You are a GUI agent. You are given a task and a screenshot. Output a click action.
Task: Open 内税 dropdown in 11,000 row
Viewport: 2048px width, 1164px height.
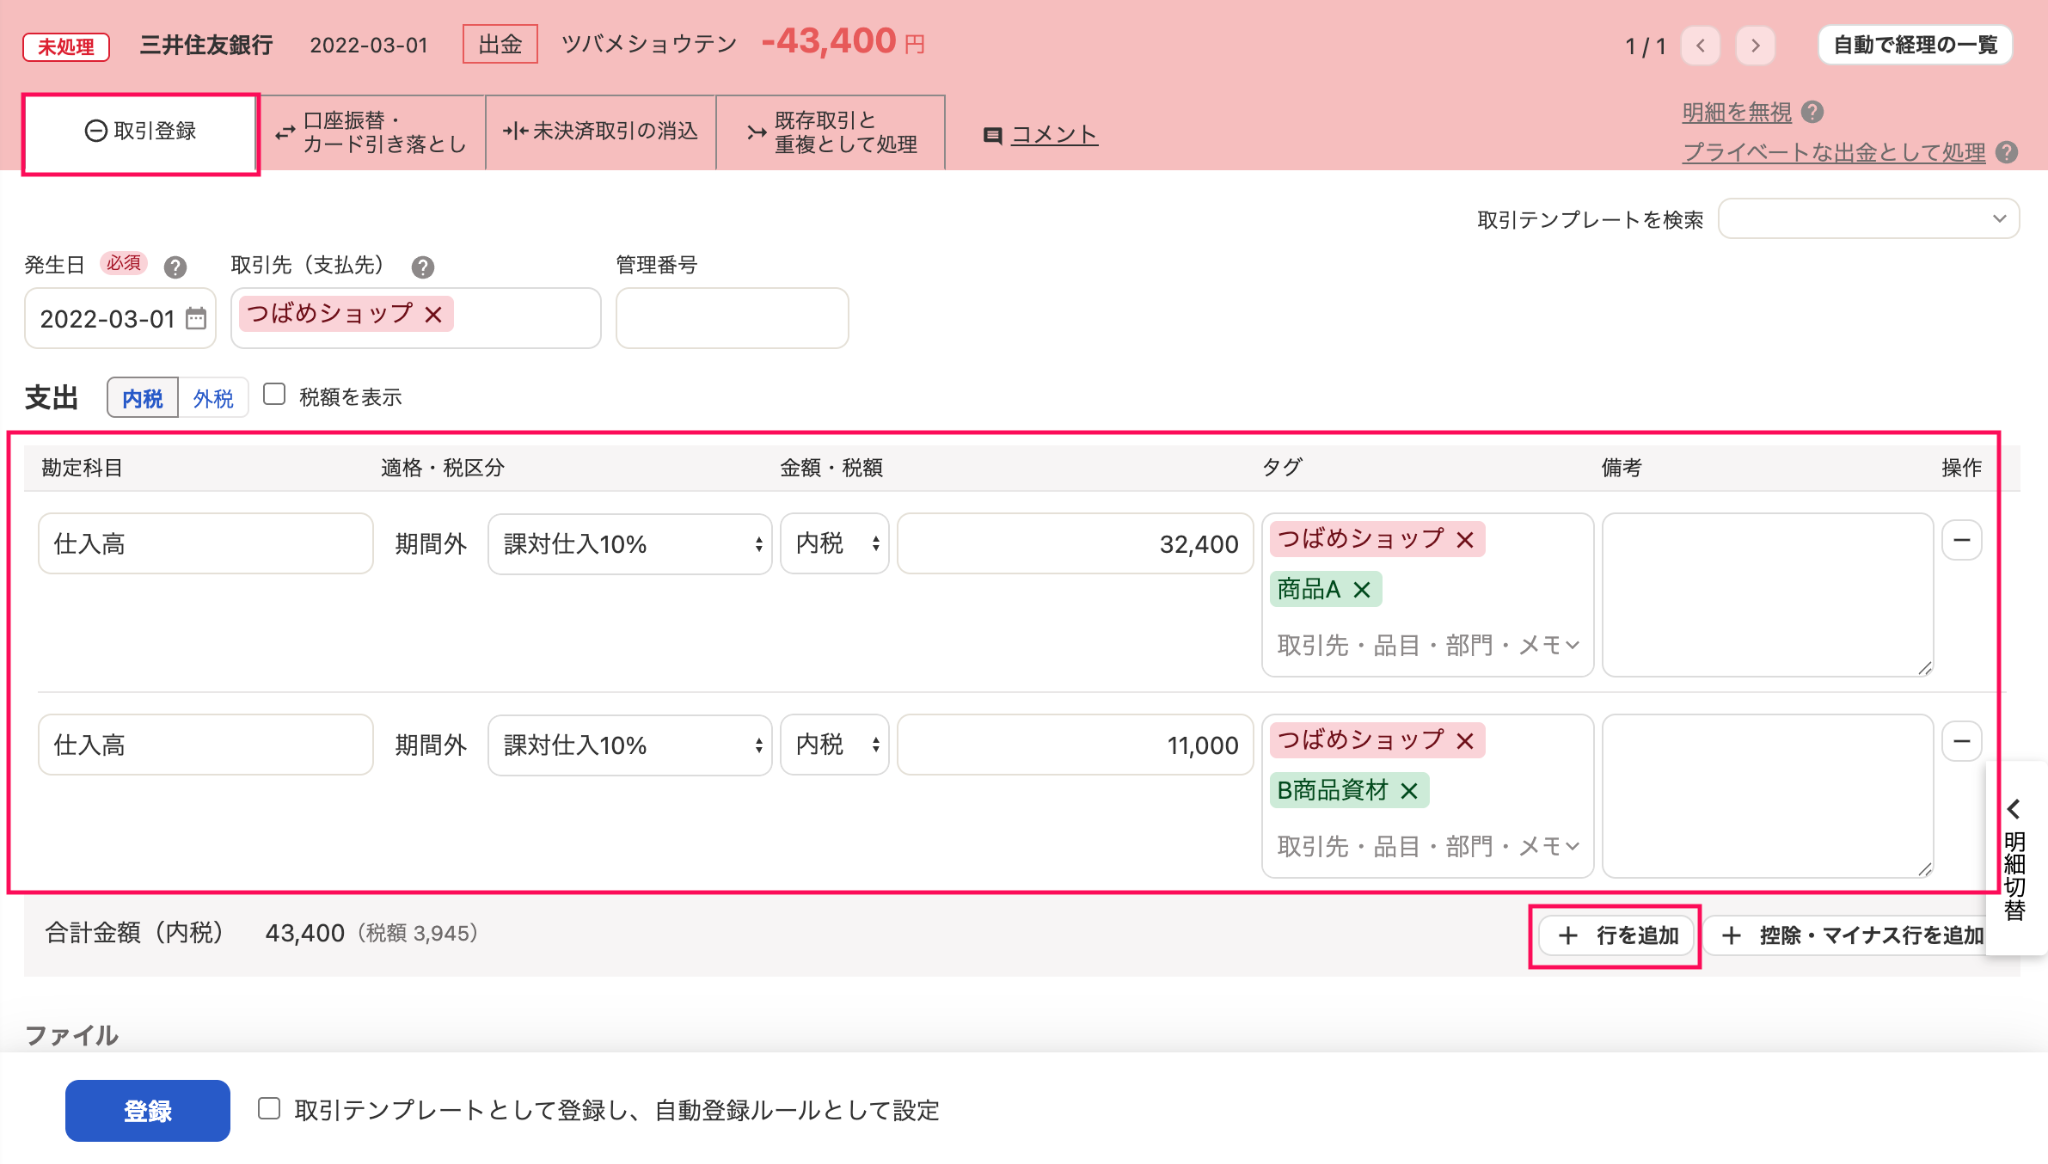(x=835, y=745)
